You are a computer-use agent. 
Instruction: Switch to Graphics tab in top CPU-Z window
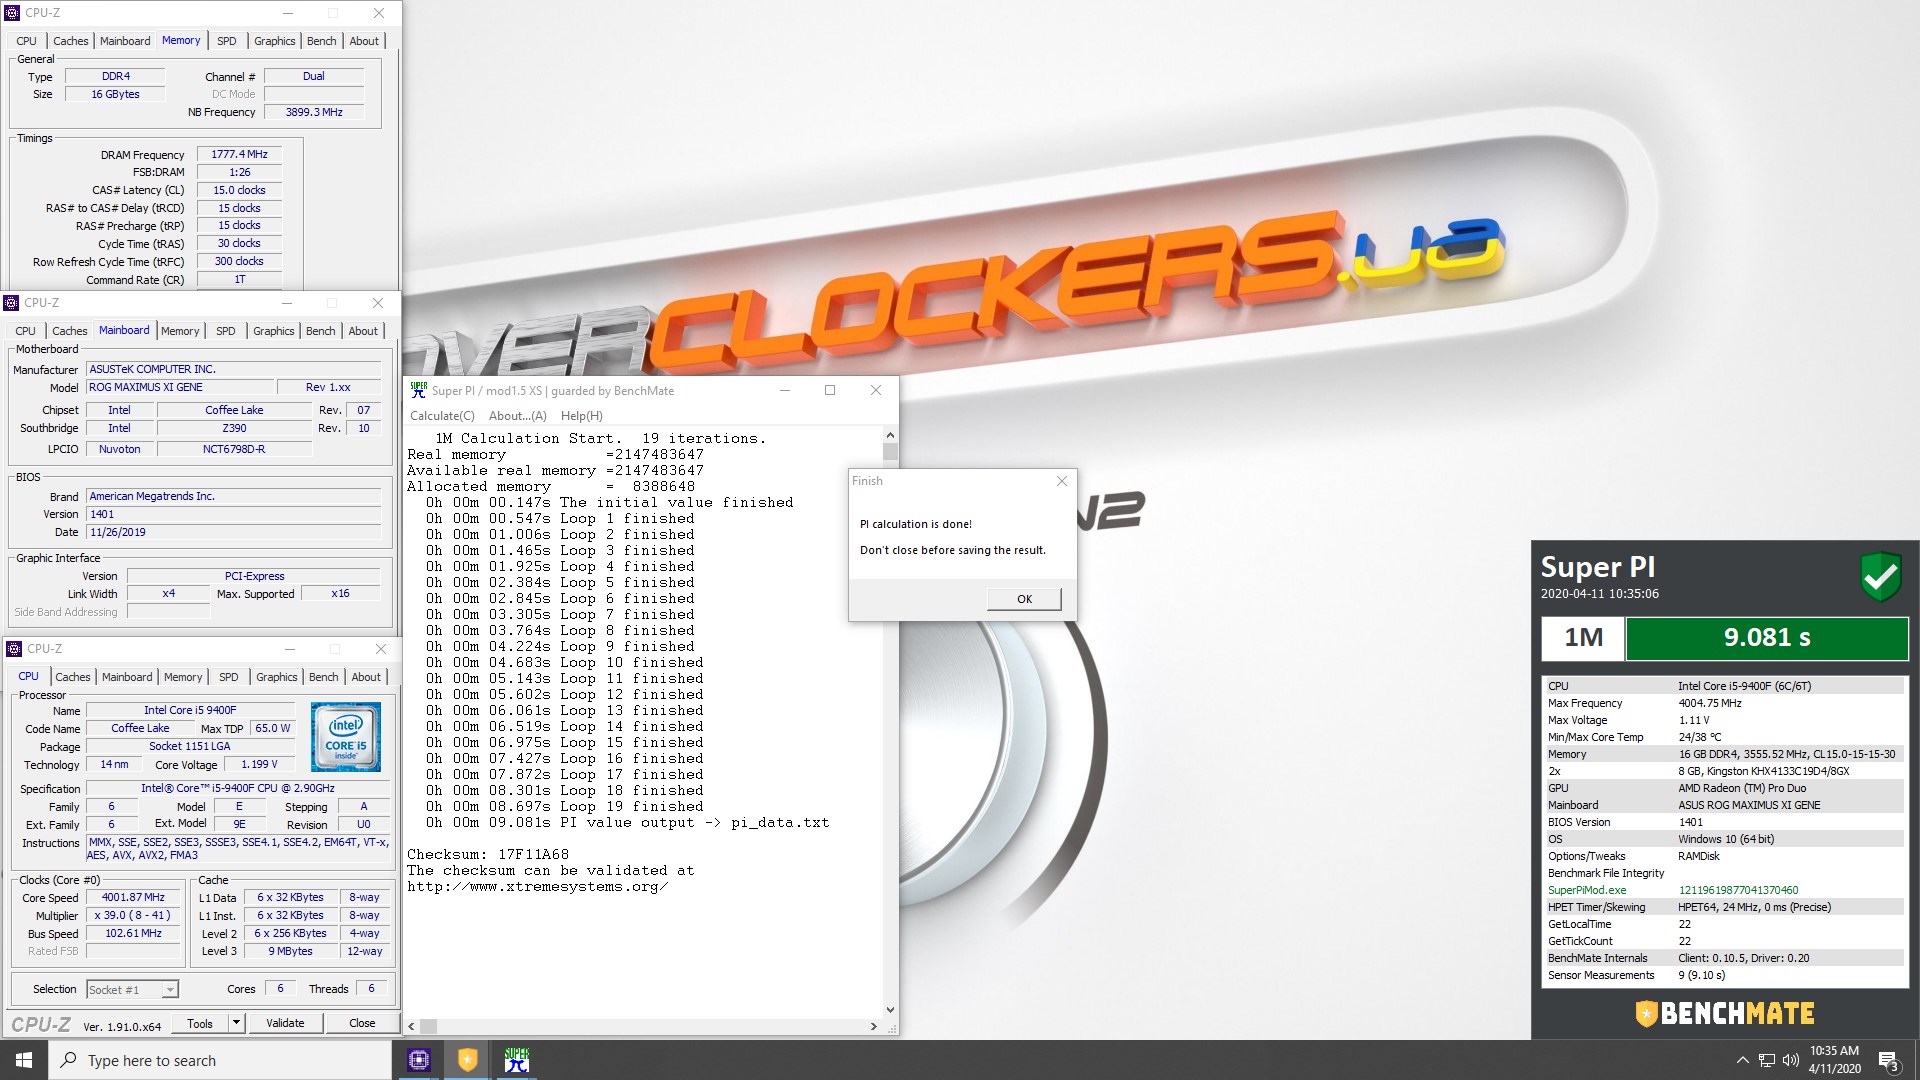pos(274,41)
